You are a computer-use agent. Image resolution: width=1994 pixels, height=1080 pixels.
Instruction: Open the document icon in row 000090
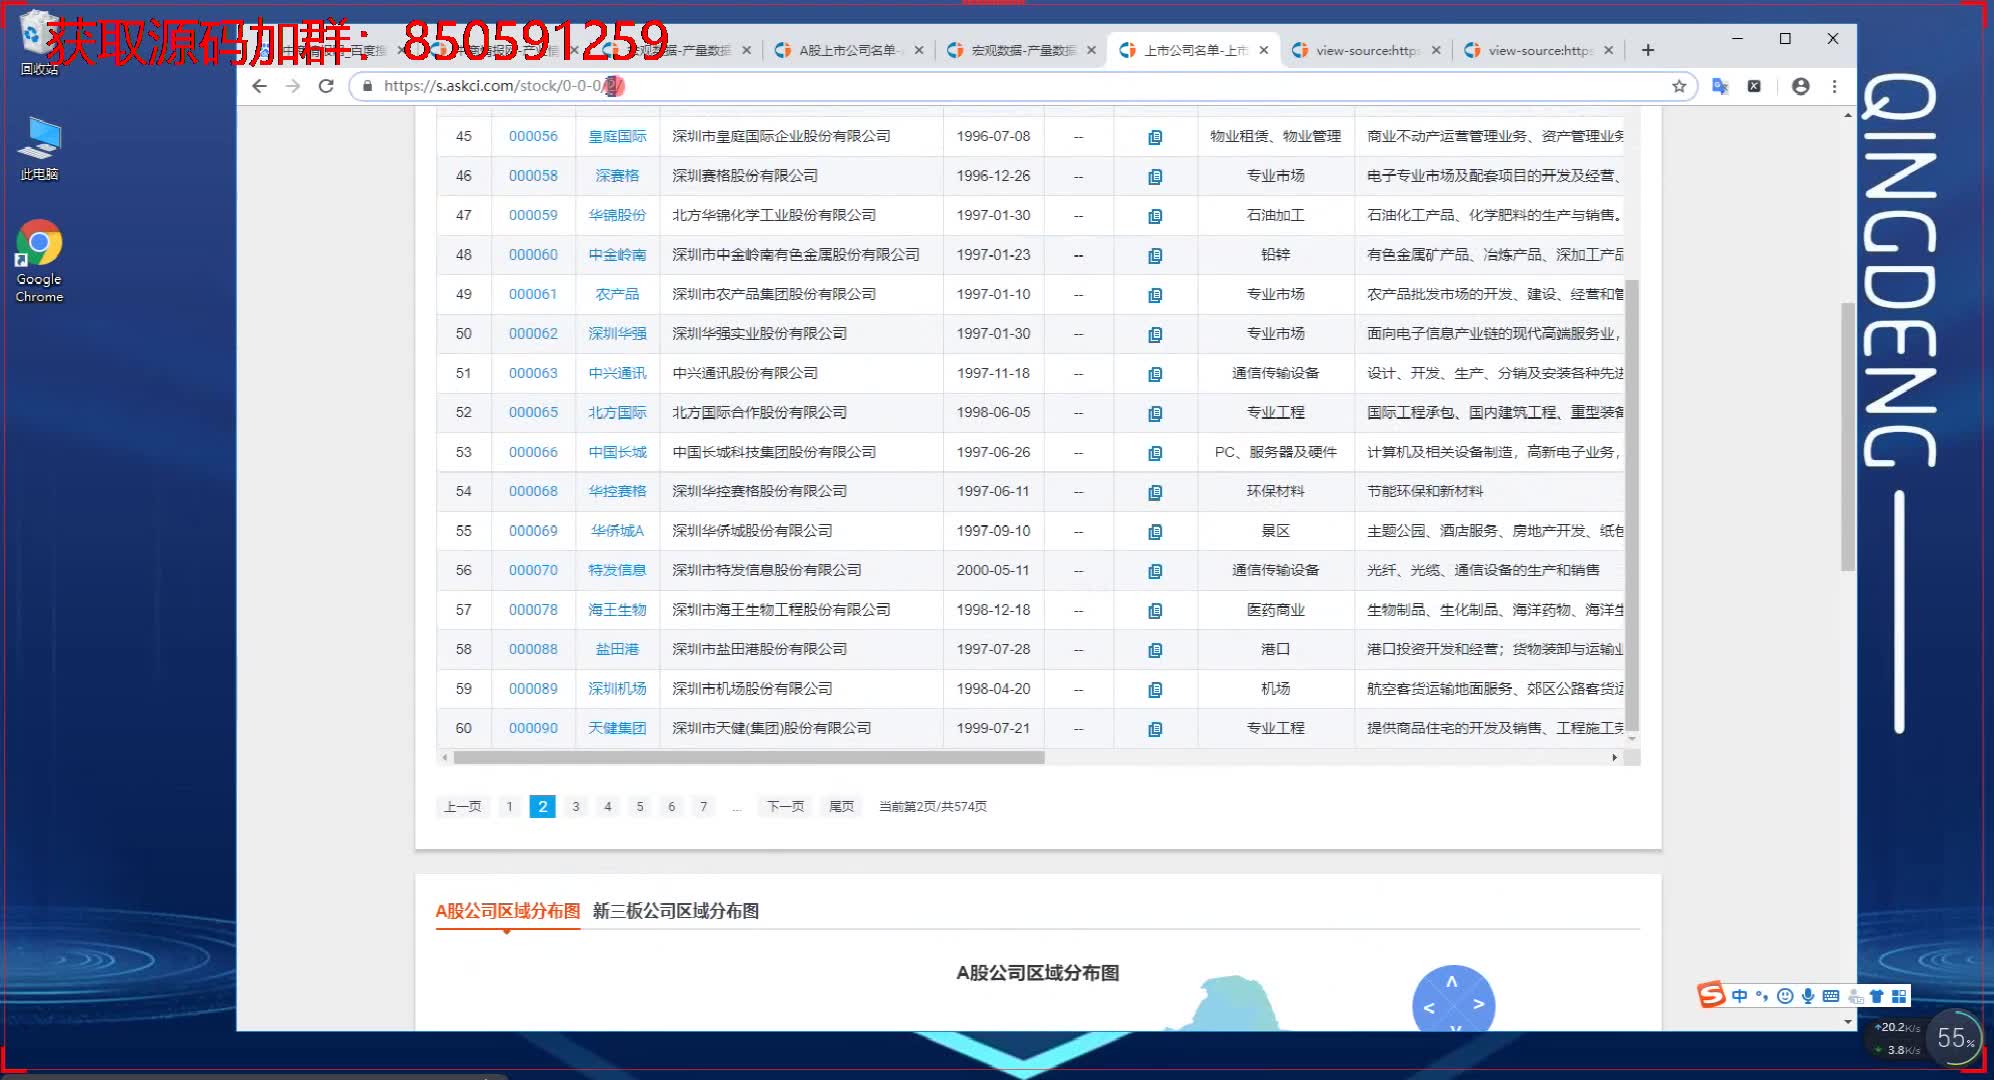tap(1155, 729)
